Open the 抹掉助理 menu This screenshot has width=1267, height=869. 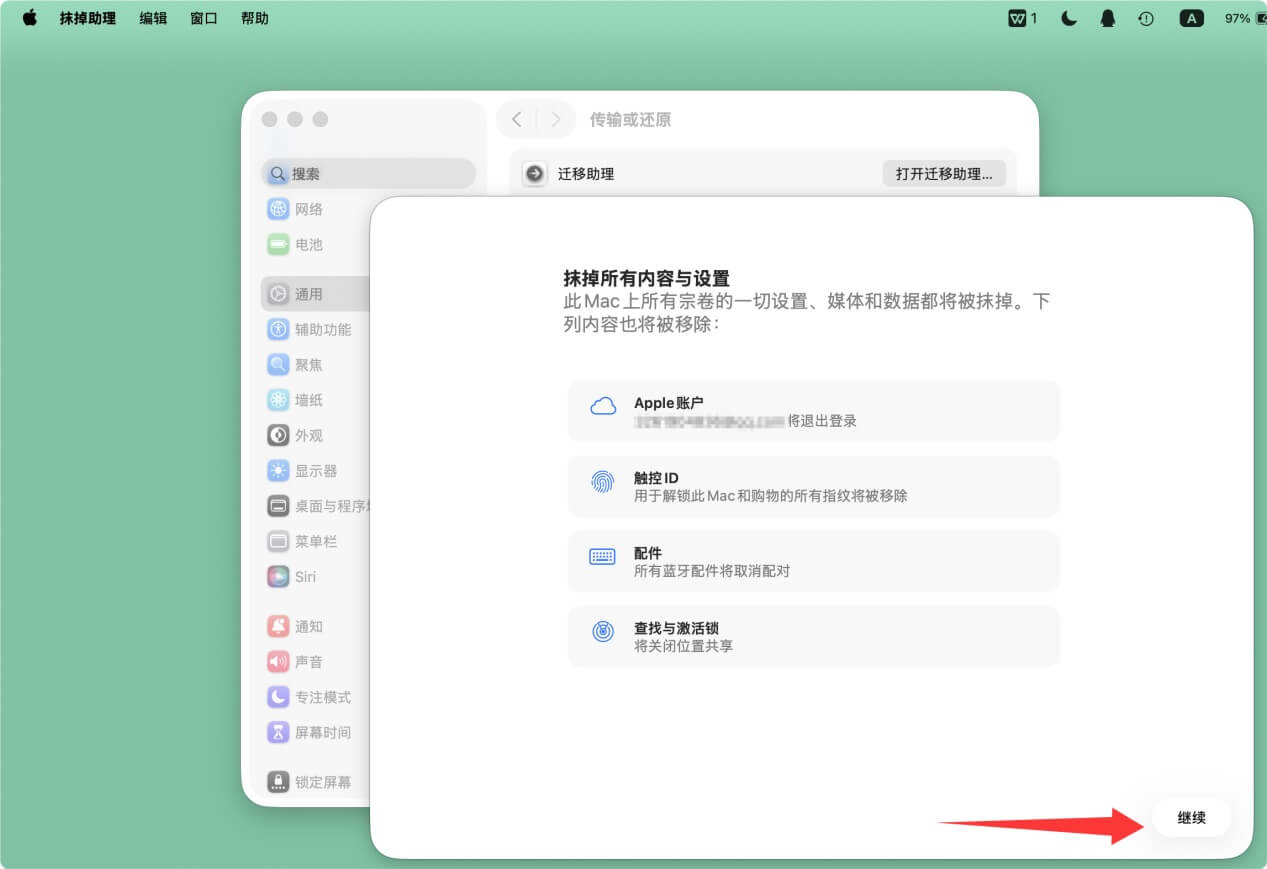point(90,17)
